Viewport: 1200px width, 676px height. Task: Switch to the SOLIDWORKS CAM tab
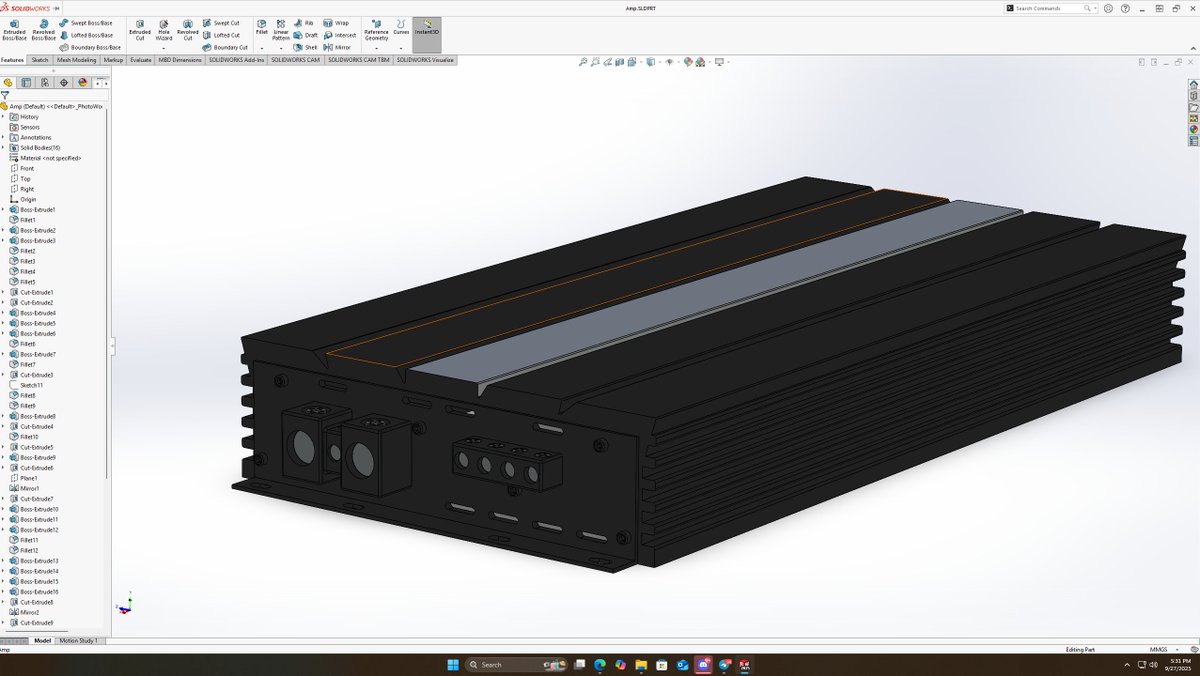(295, 60)
